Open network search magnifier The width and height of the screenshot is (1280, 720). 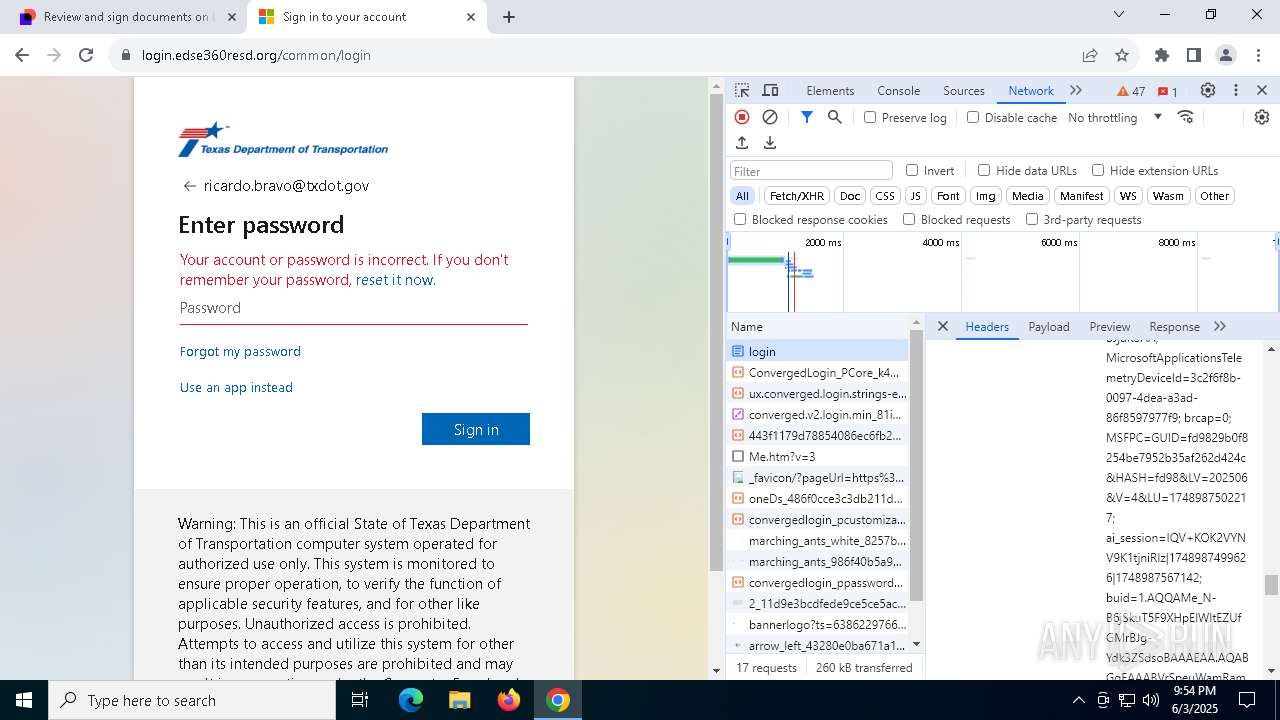(x=835, y=117)
